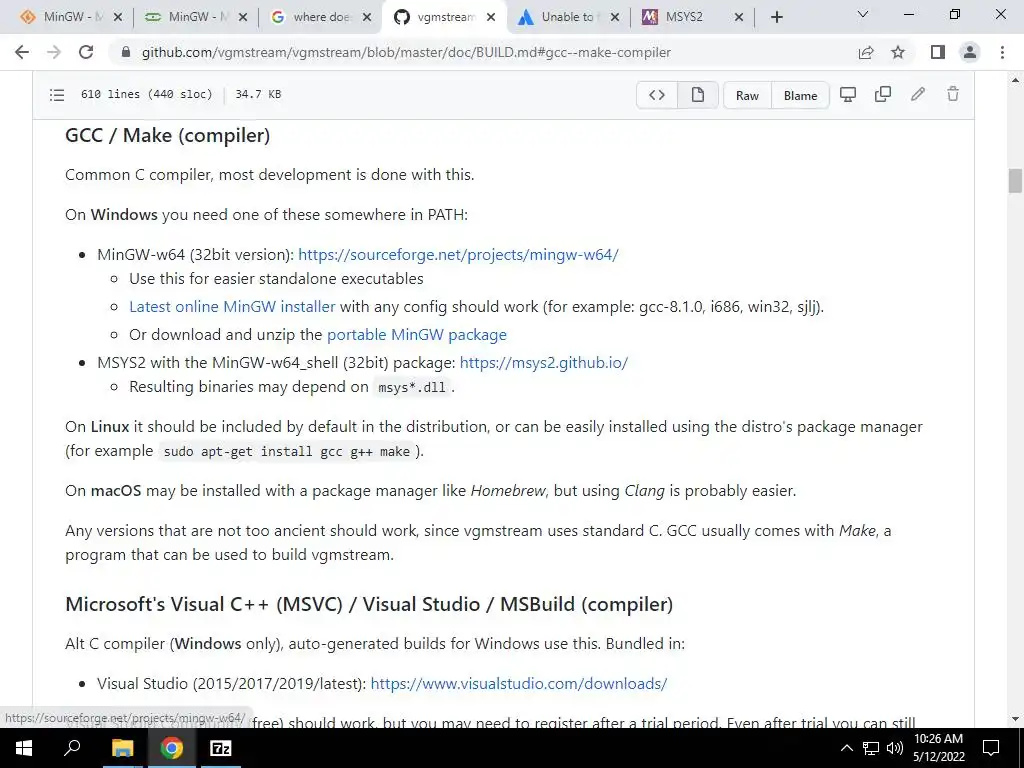The image size is (1024, 768).
Task: Open Windows taskbar search
Action: (x=72, y=748)
